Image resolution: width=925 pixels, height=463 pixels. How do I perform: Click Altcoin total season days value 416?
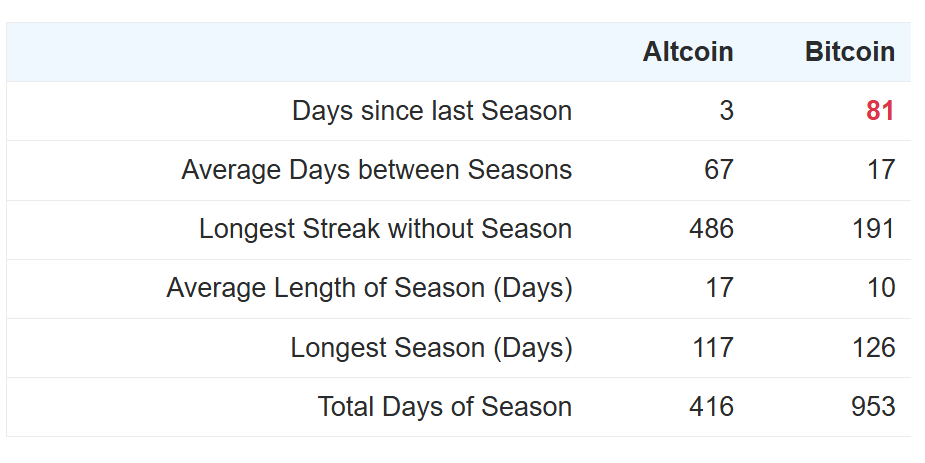coord(711,407)
